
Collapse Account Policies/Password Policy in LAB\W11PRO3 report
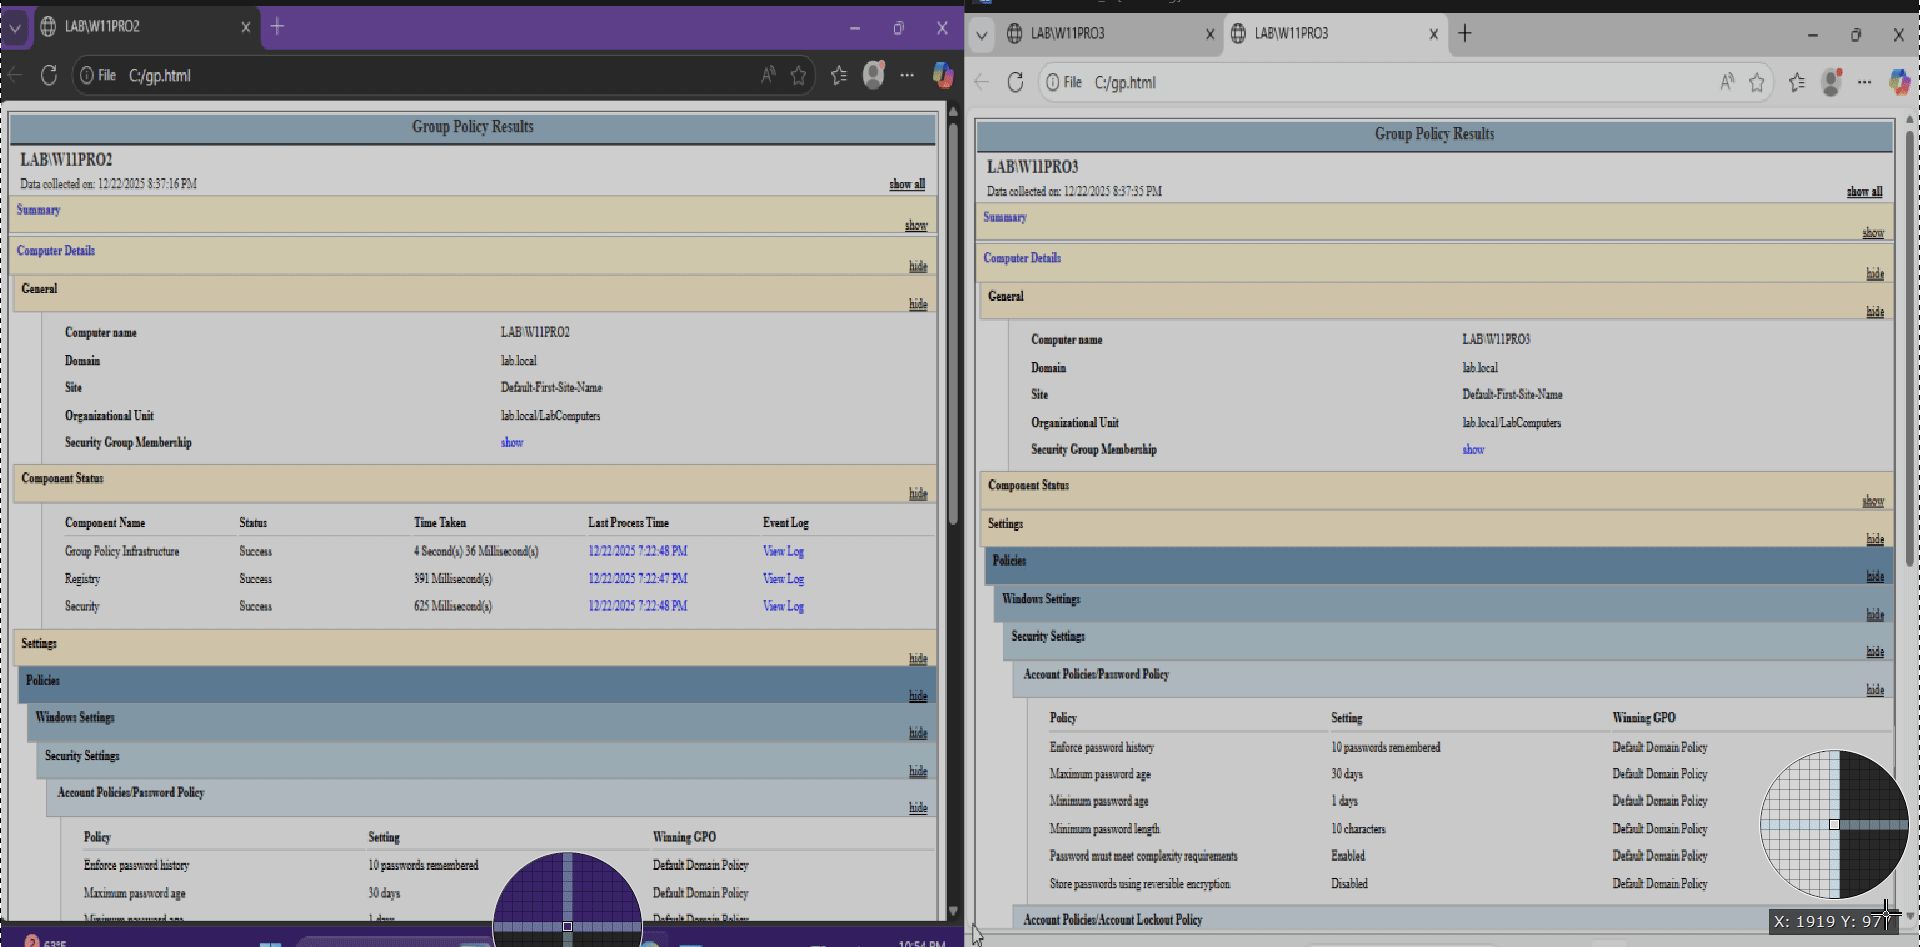[x=1874, y=690]
